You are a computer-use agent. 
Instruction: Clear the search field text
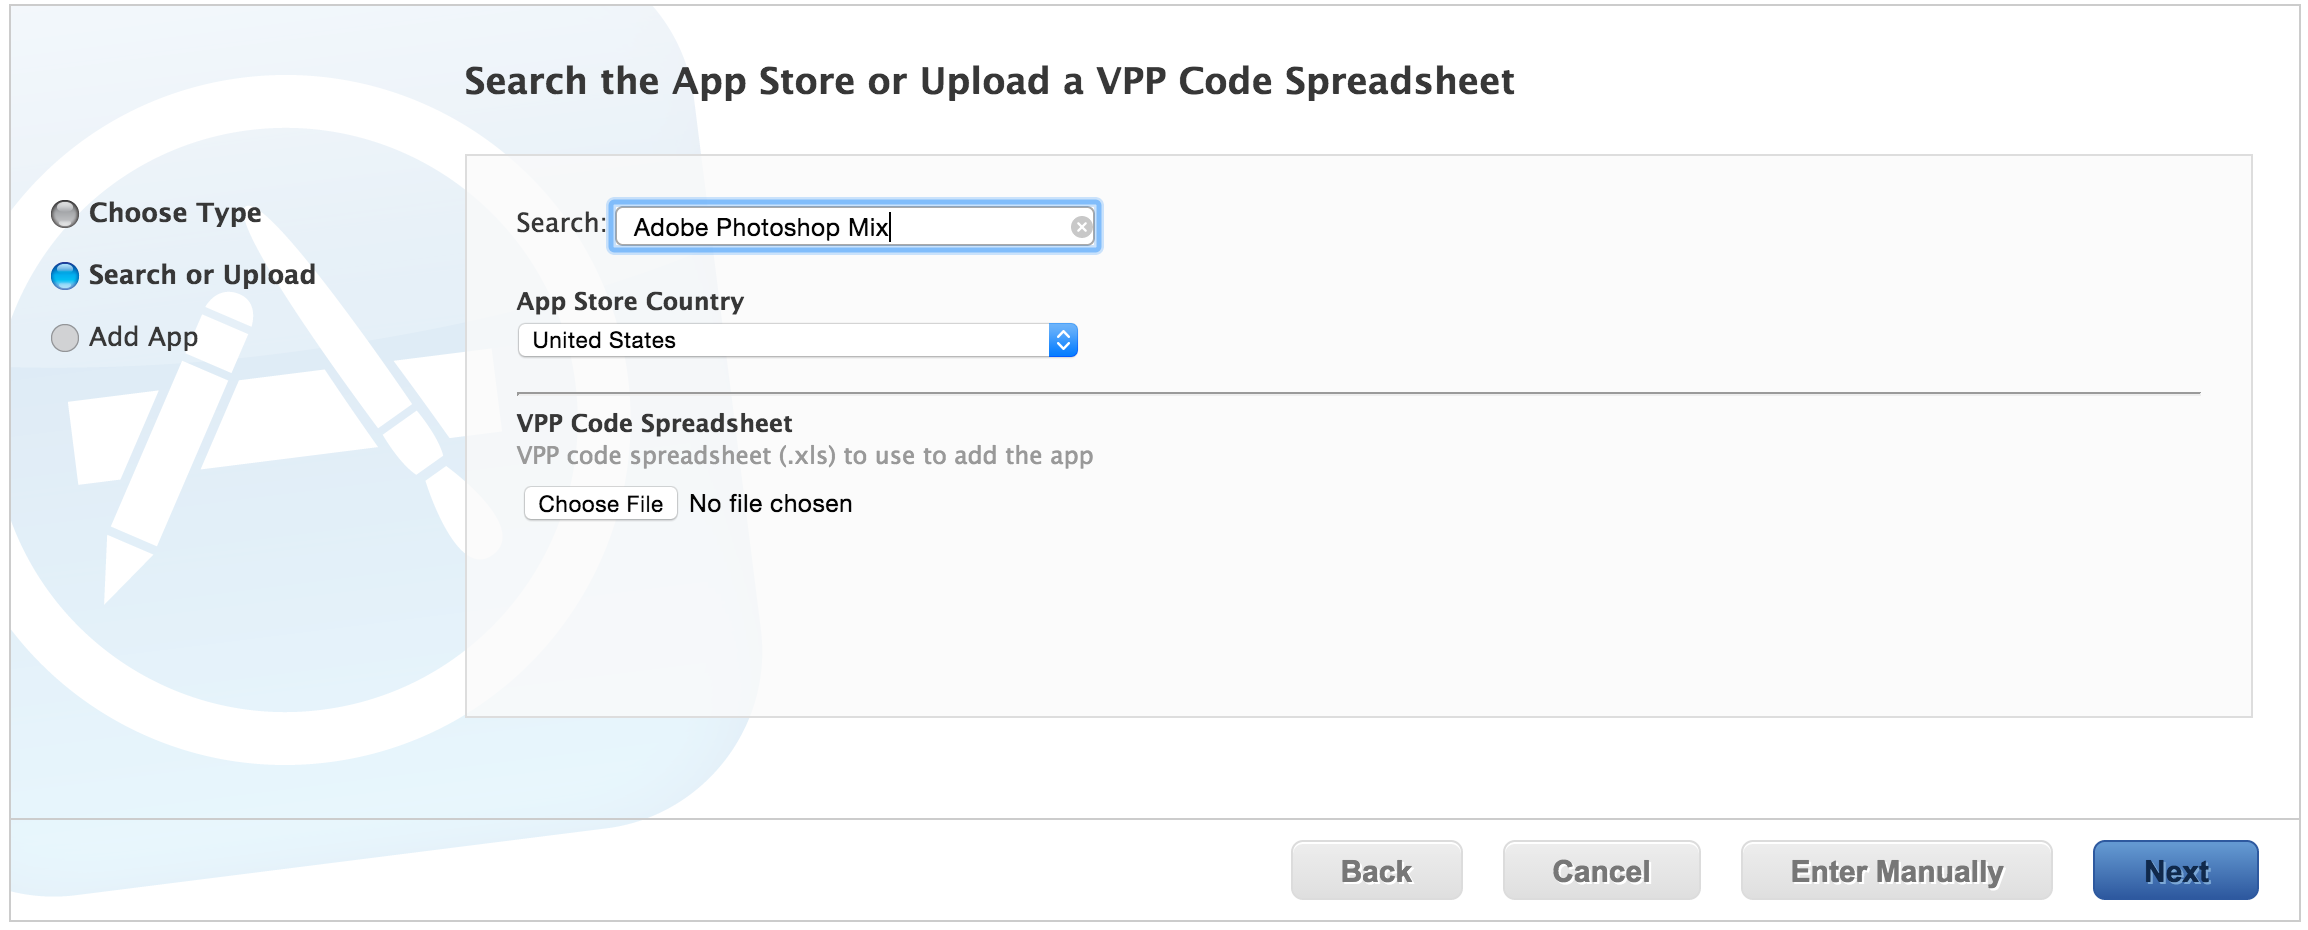[1081, 227]
